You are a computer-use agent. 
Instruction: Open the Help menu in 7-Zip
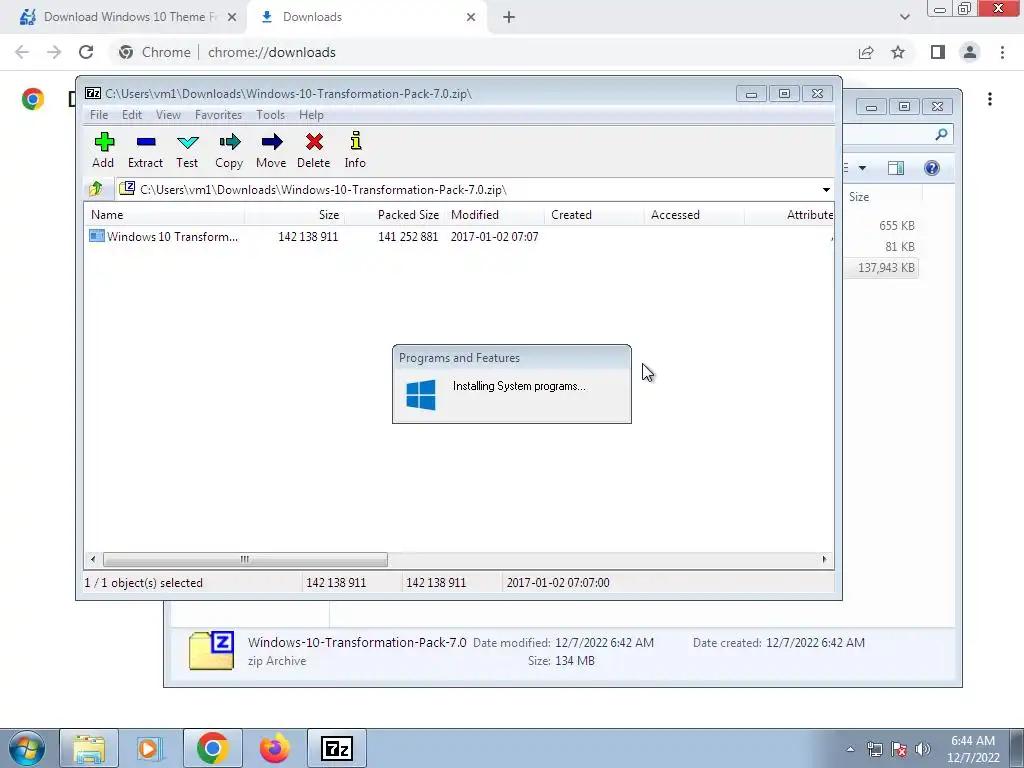click(x=312, y=115)
